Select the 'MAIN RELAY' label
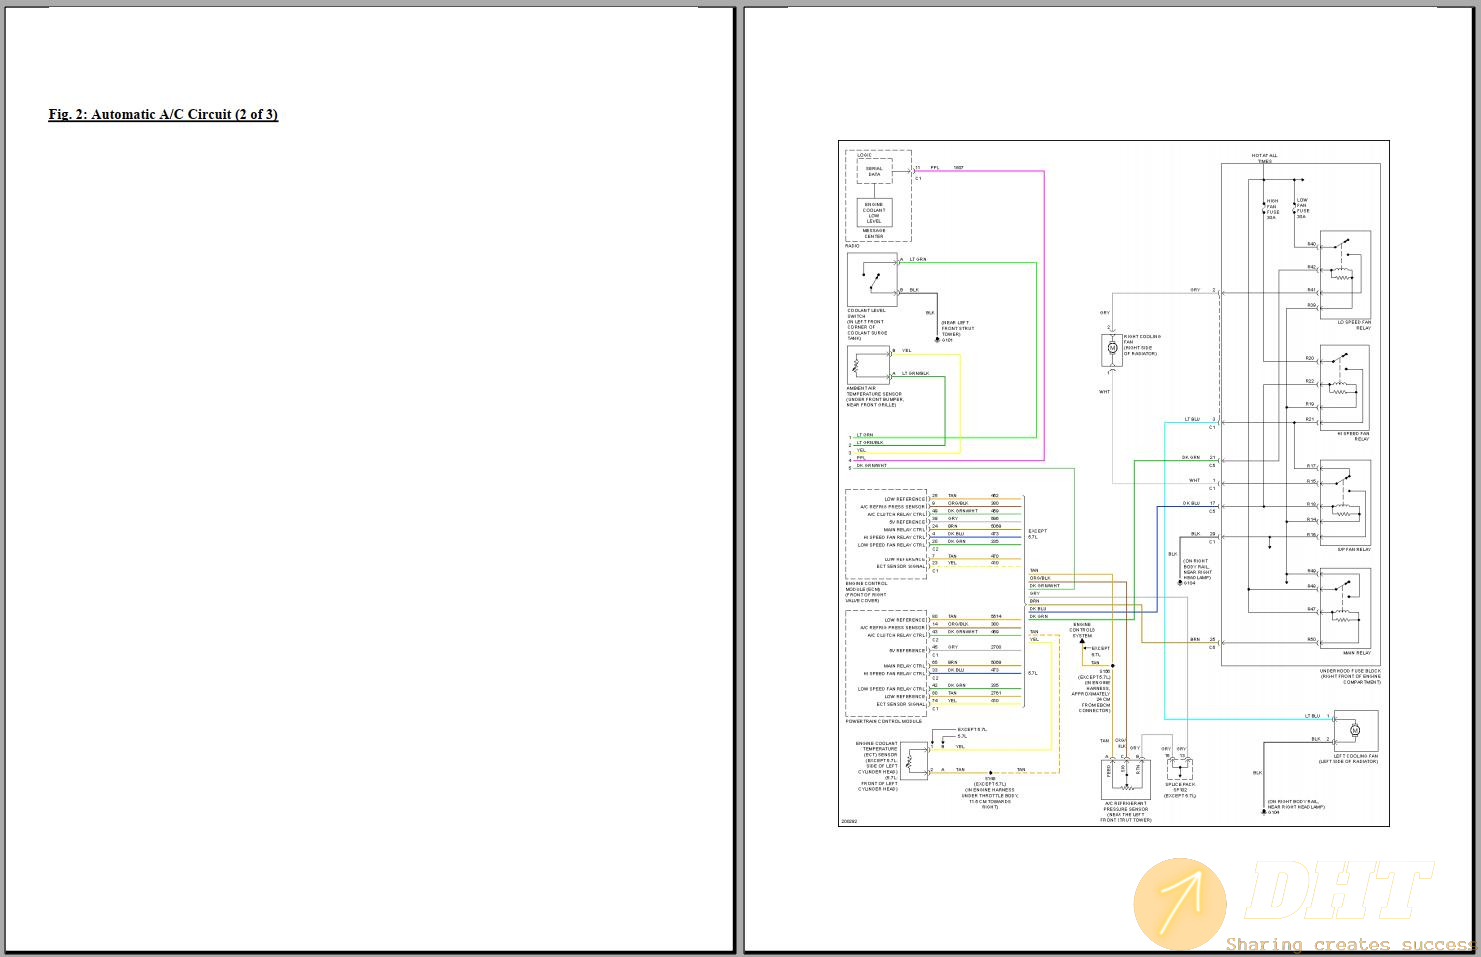The height and width of the screenshot is (957, 1481). pyautogui.click(x=1358, y=652)
